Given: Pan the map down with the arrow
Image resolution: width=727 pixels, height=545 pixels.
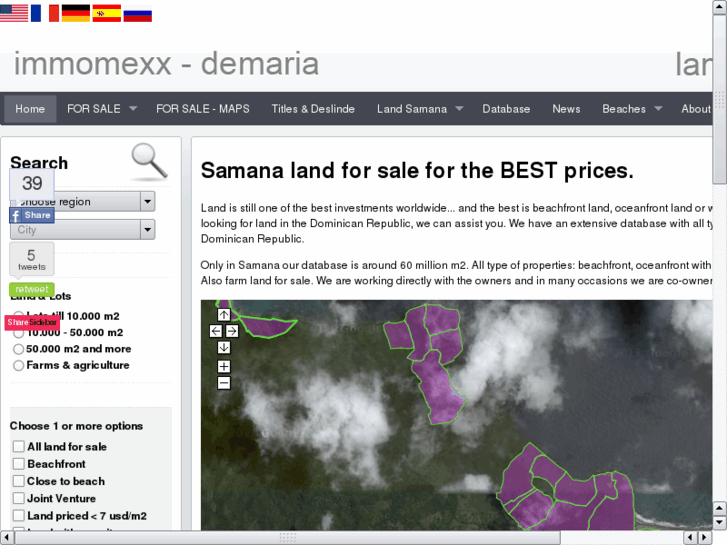Looking at the screenshot, I should coord(224,347).
